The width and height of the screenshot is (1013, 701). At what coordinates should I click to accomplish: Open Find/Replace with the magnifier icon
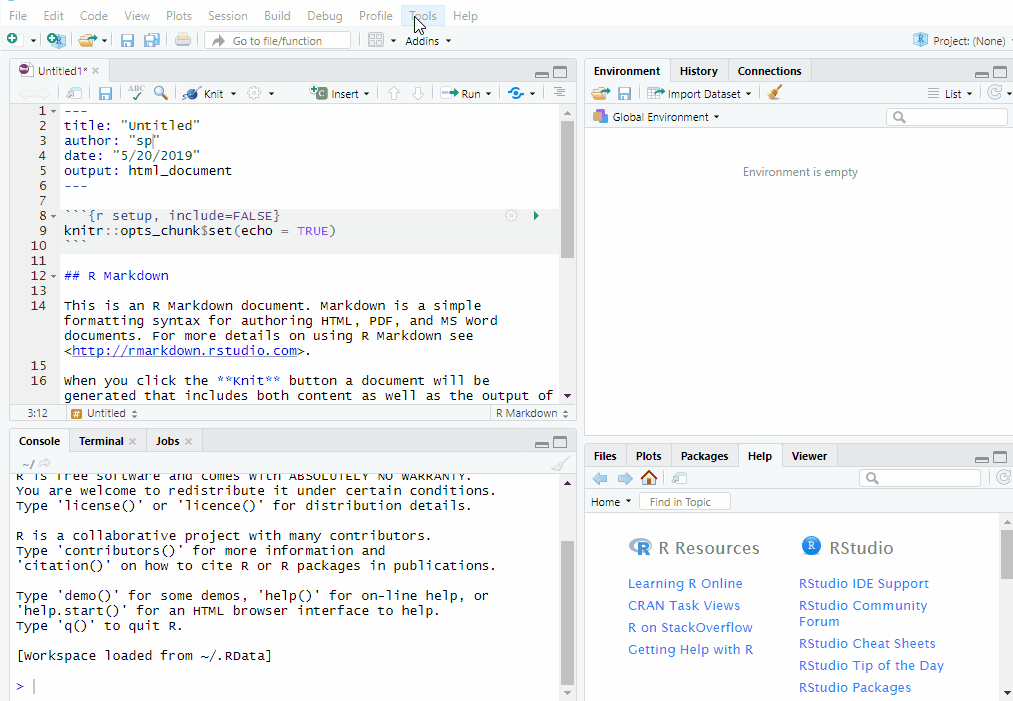click(161, 93)
